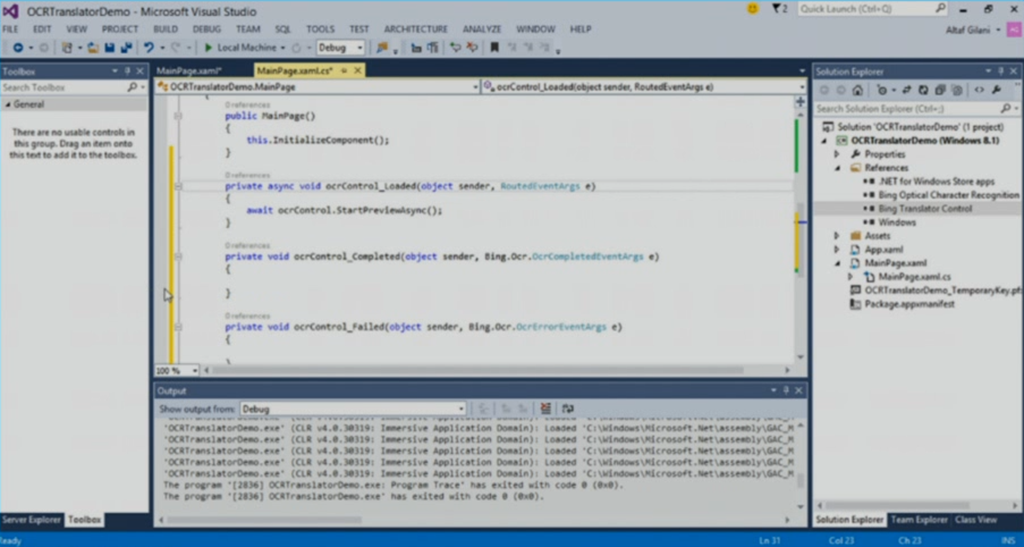The height and width of the screenshot is (547, 1024).
Task: Click the View Code icon in Solution Explorer
Action: coord(979,90)
